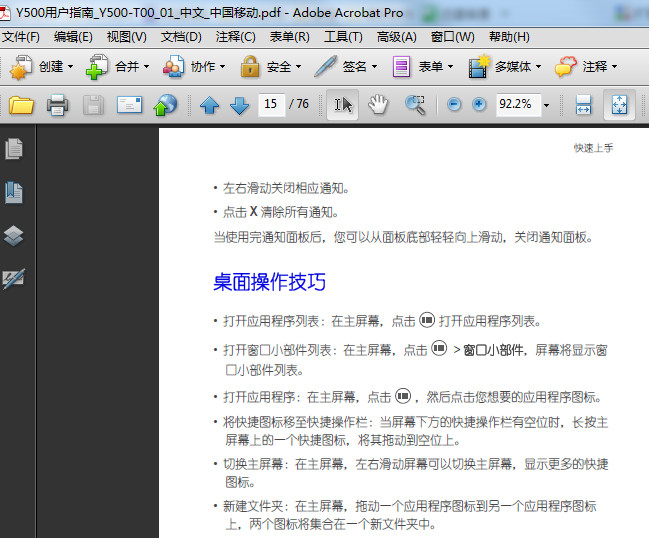
Task: Click the 多媒体 filmstrip icon
Action: coord(479,67)
